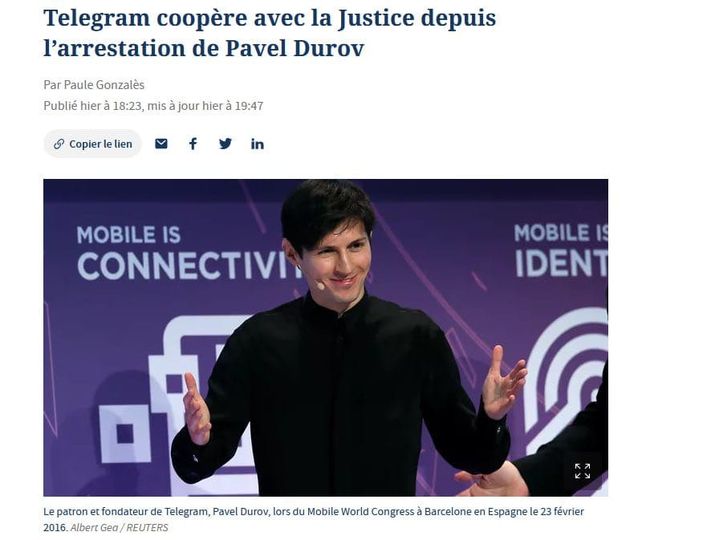Click the white fingerprint graphic in photo
707x540 pixels.
pyautogui.click(x=567, y=379)
